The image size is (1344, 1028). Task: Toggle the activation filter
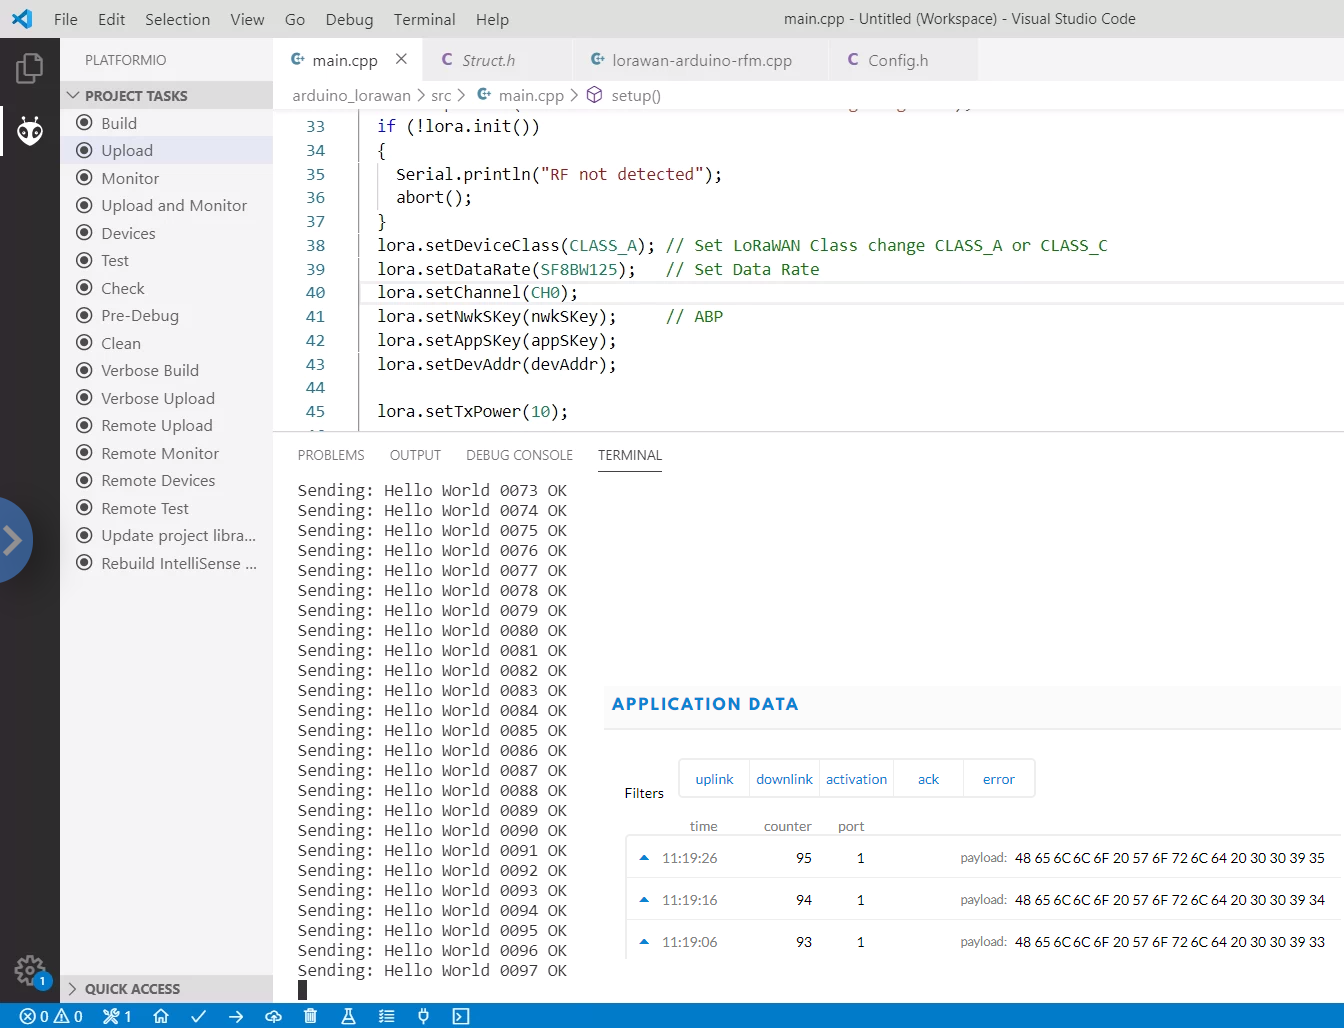pos(856,779)
